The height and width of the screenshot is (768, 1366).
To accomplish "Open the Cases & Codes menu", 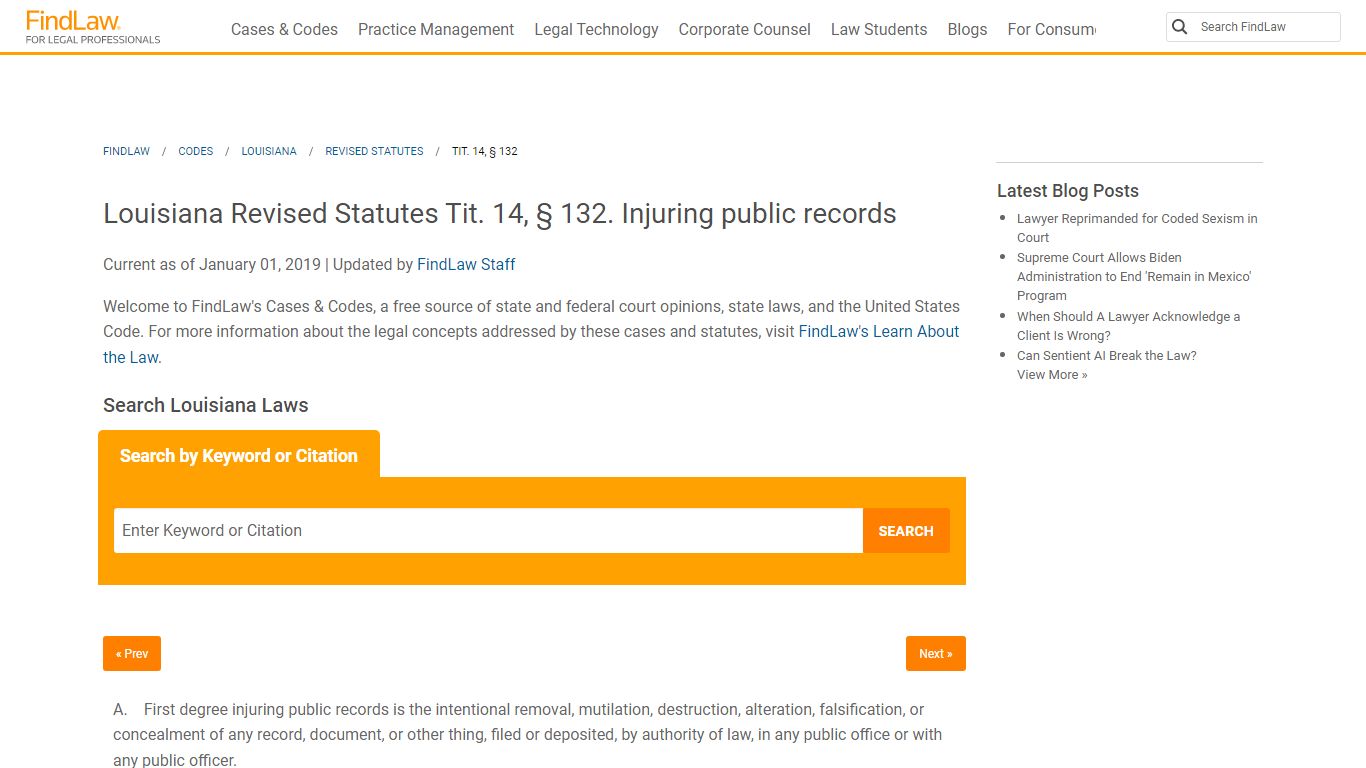I will (284, 29).
